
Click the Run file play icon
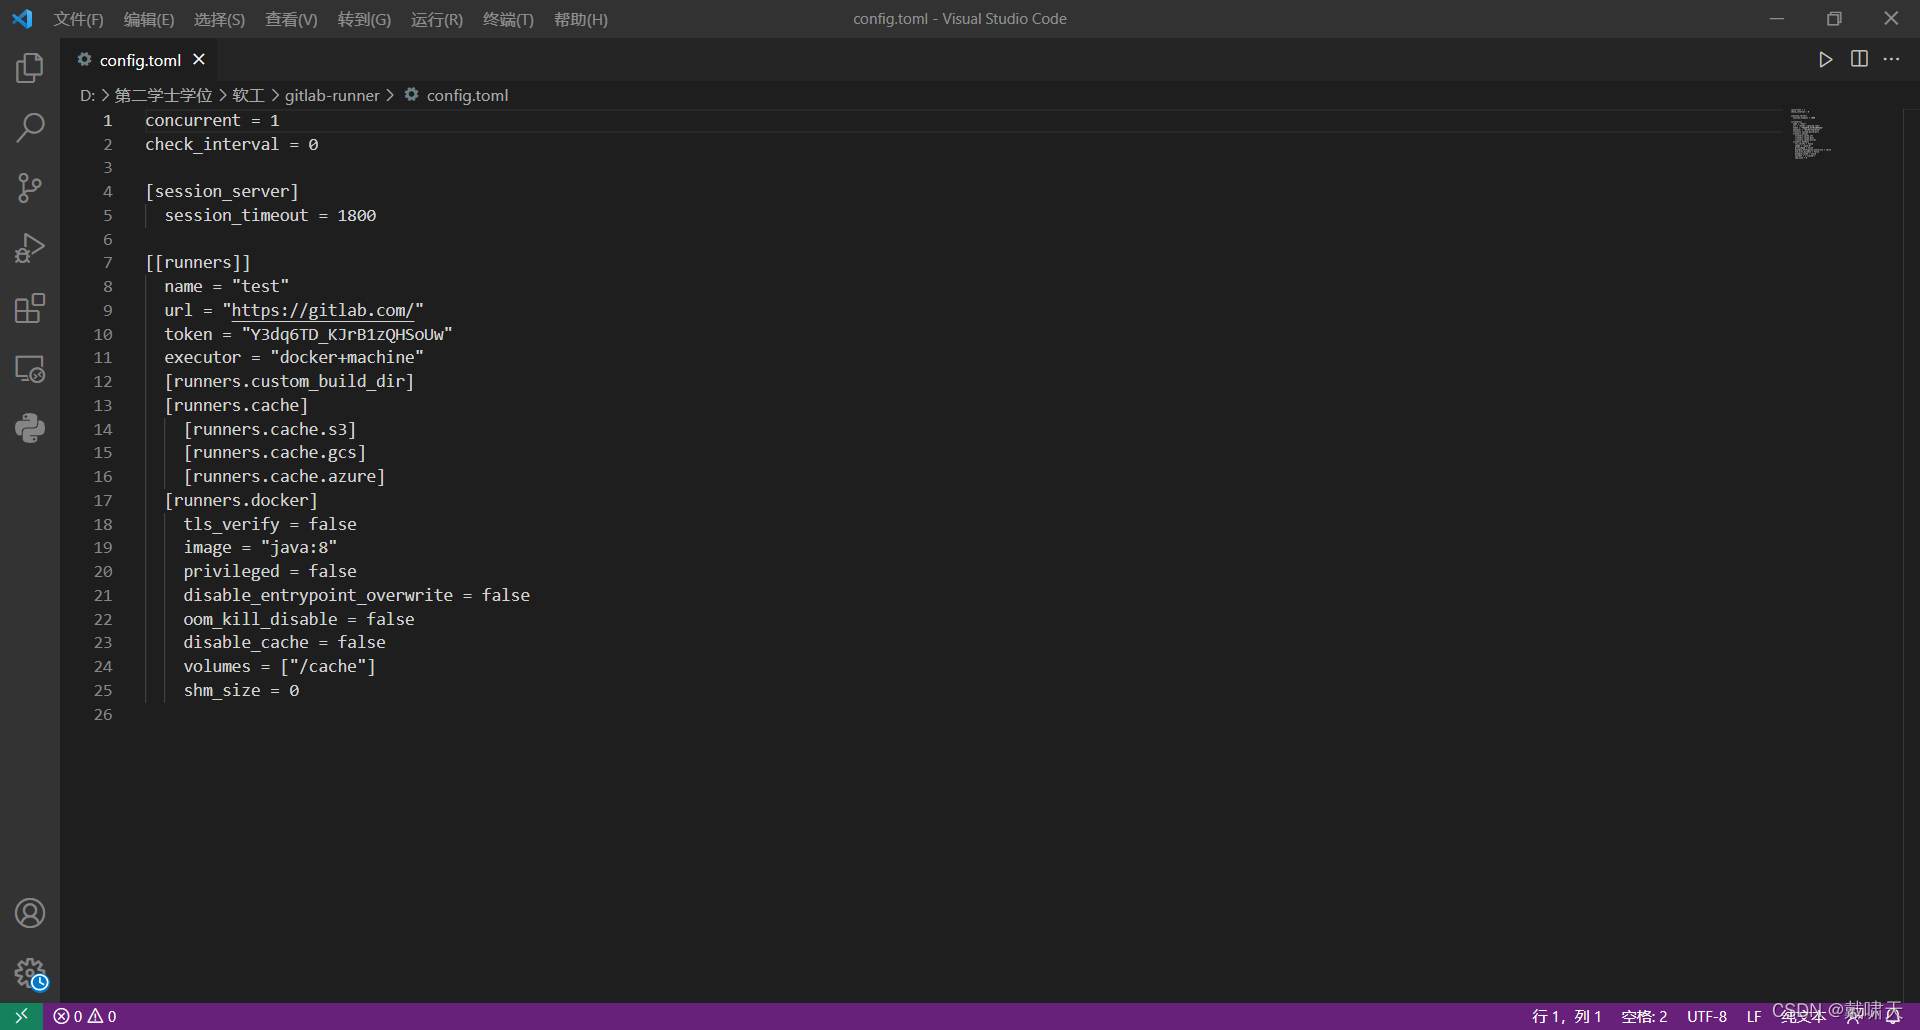[1825, 60]
